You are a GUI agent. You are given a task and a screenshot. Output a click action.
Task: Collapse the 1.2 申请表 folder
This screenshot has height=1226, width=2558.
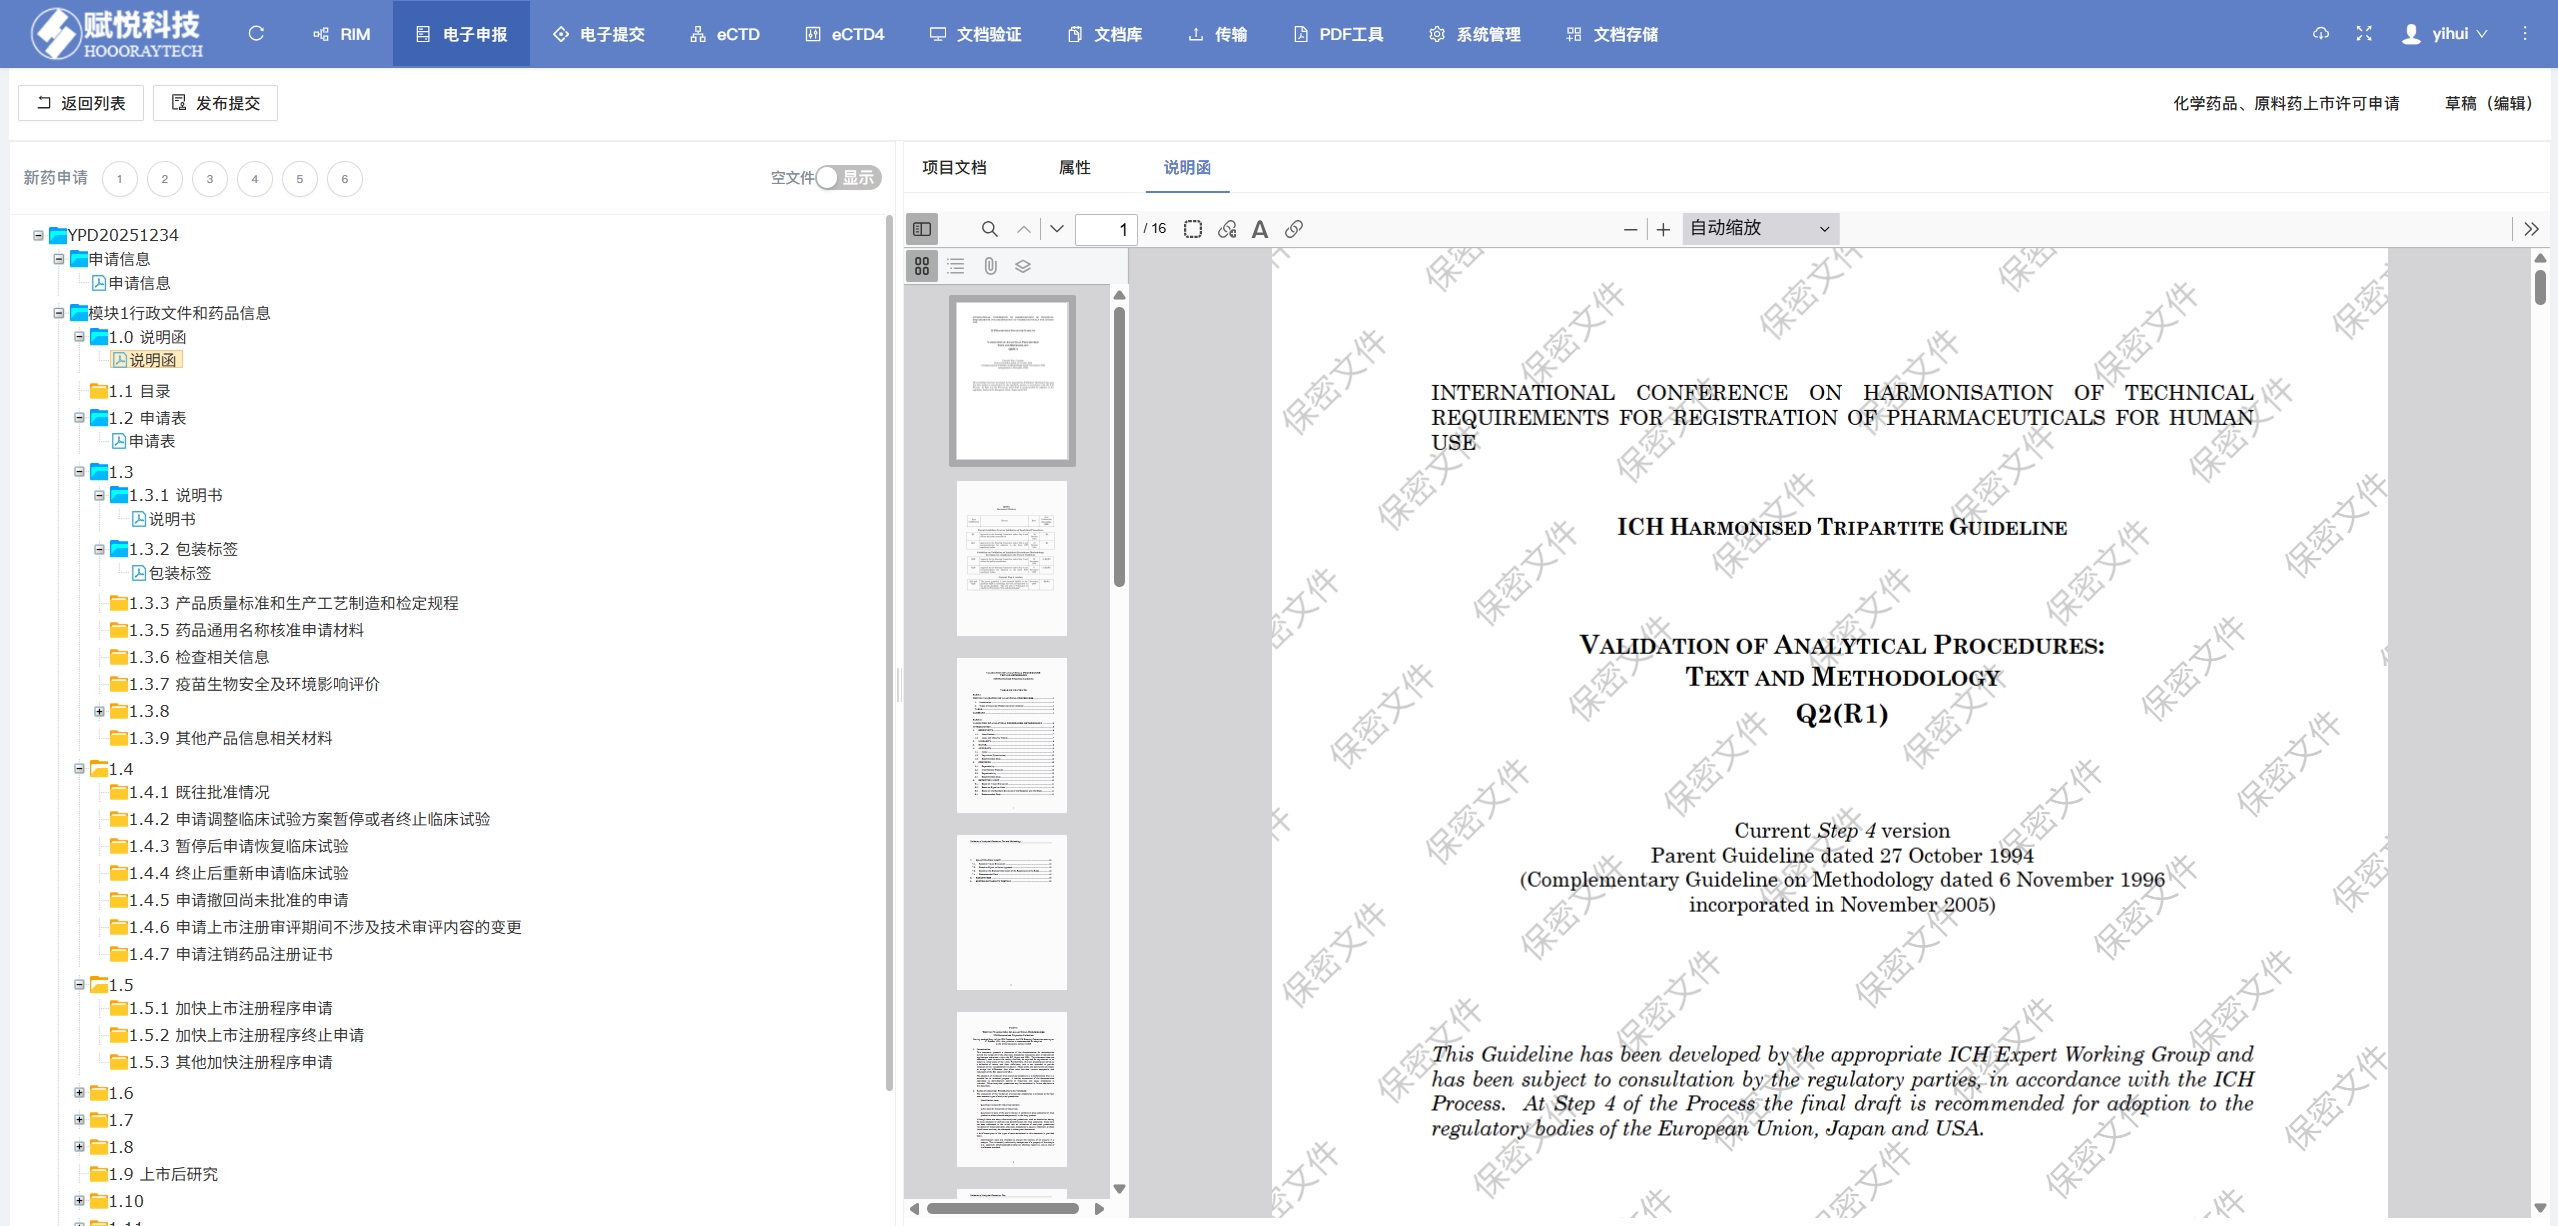click(x=79, y=418)
